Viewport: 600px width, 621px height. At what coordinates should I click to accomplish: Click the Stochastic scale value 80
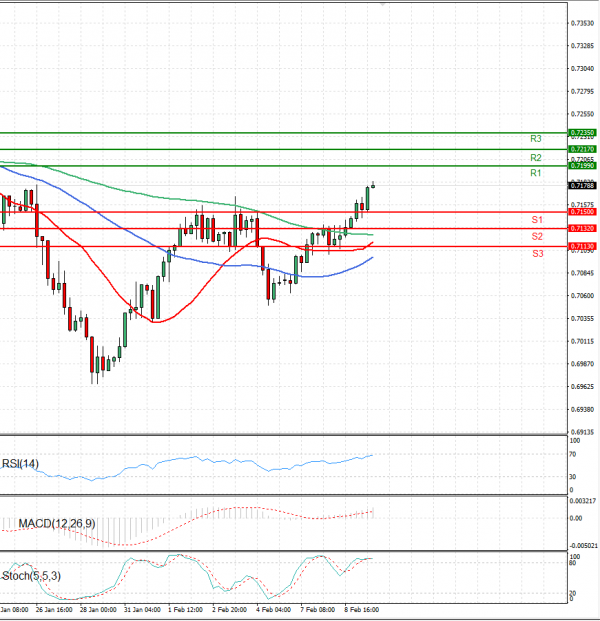[573, 563]
